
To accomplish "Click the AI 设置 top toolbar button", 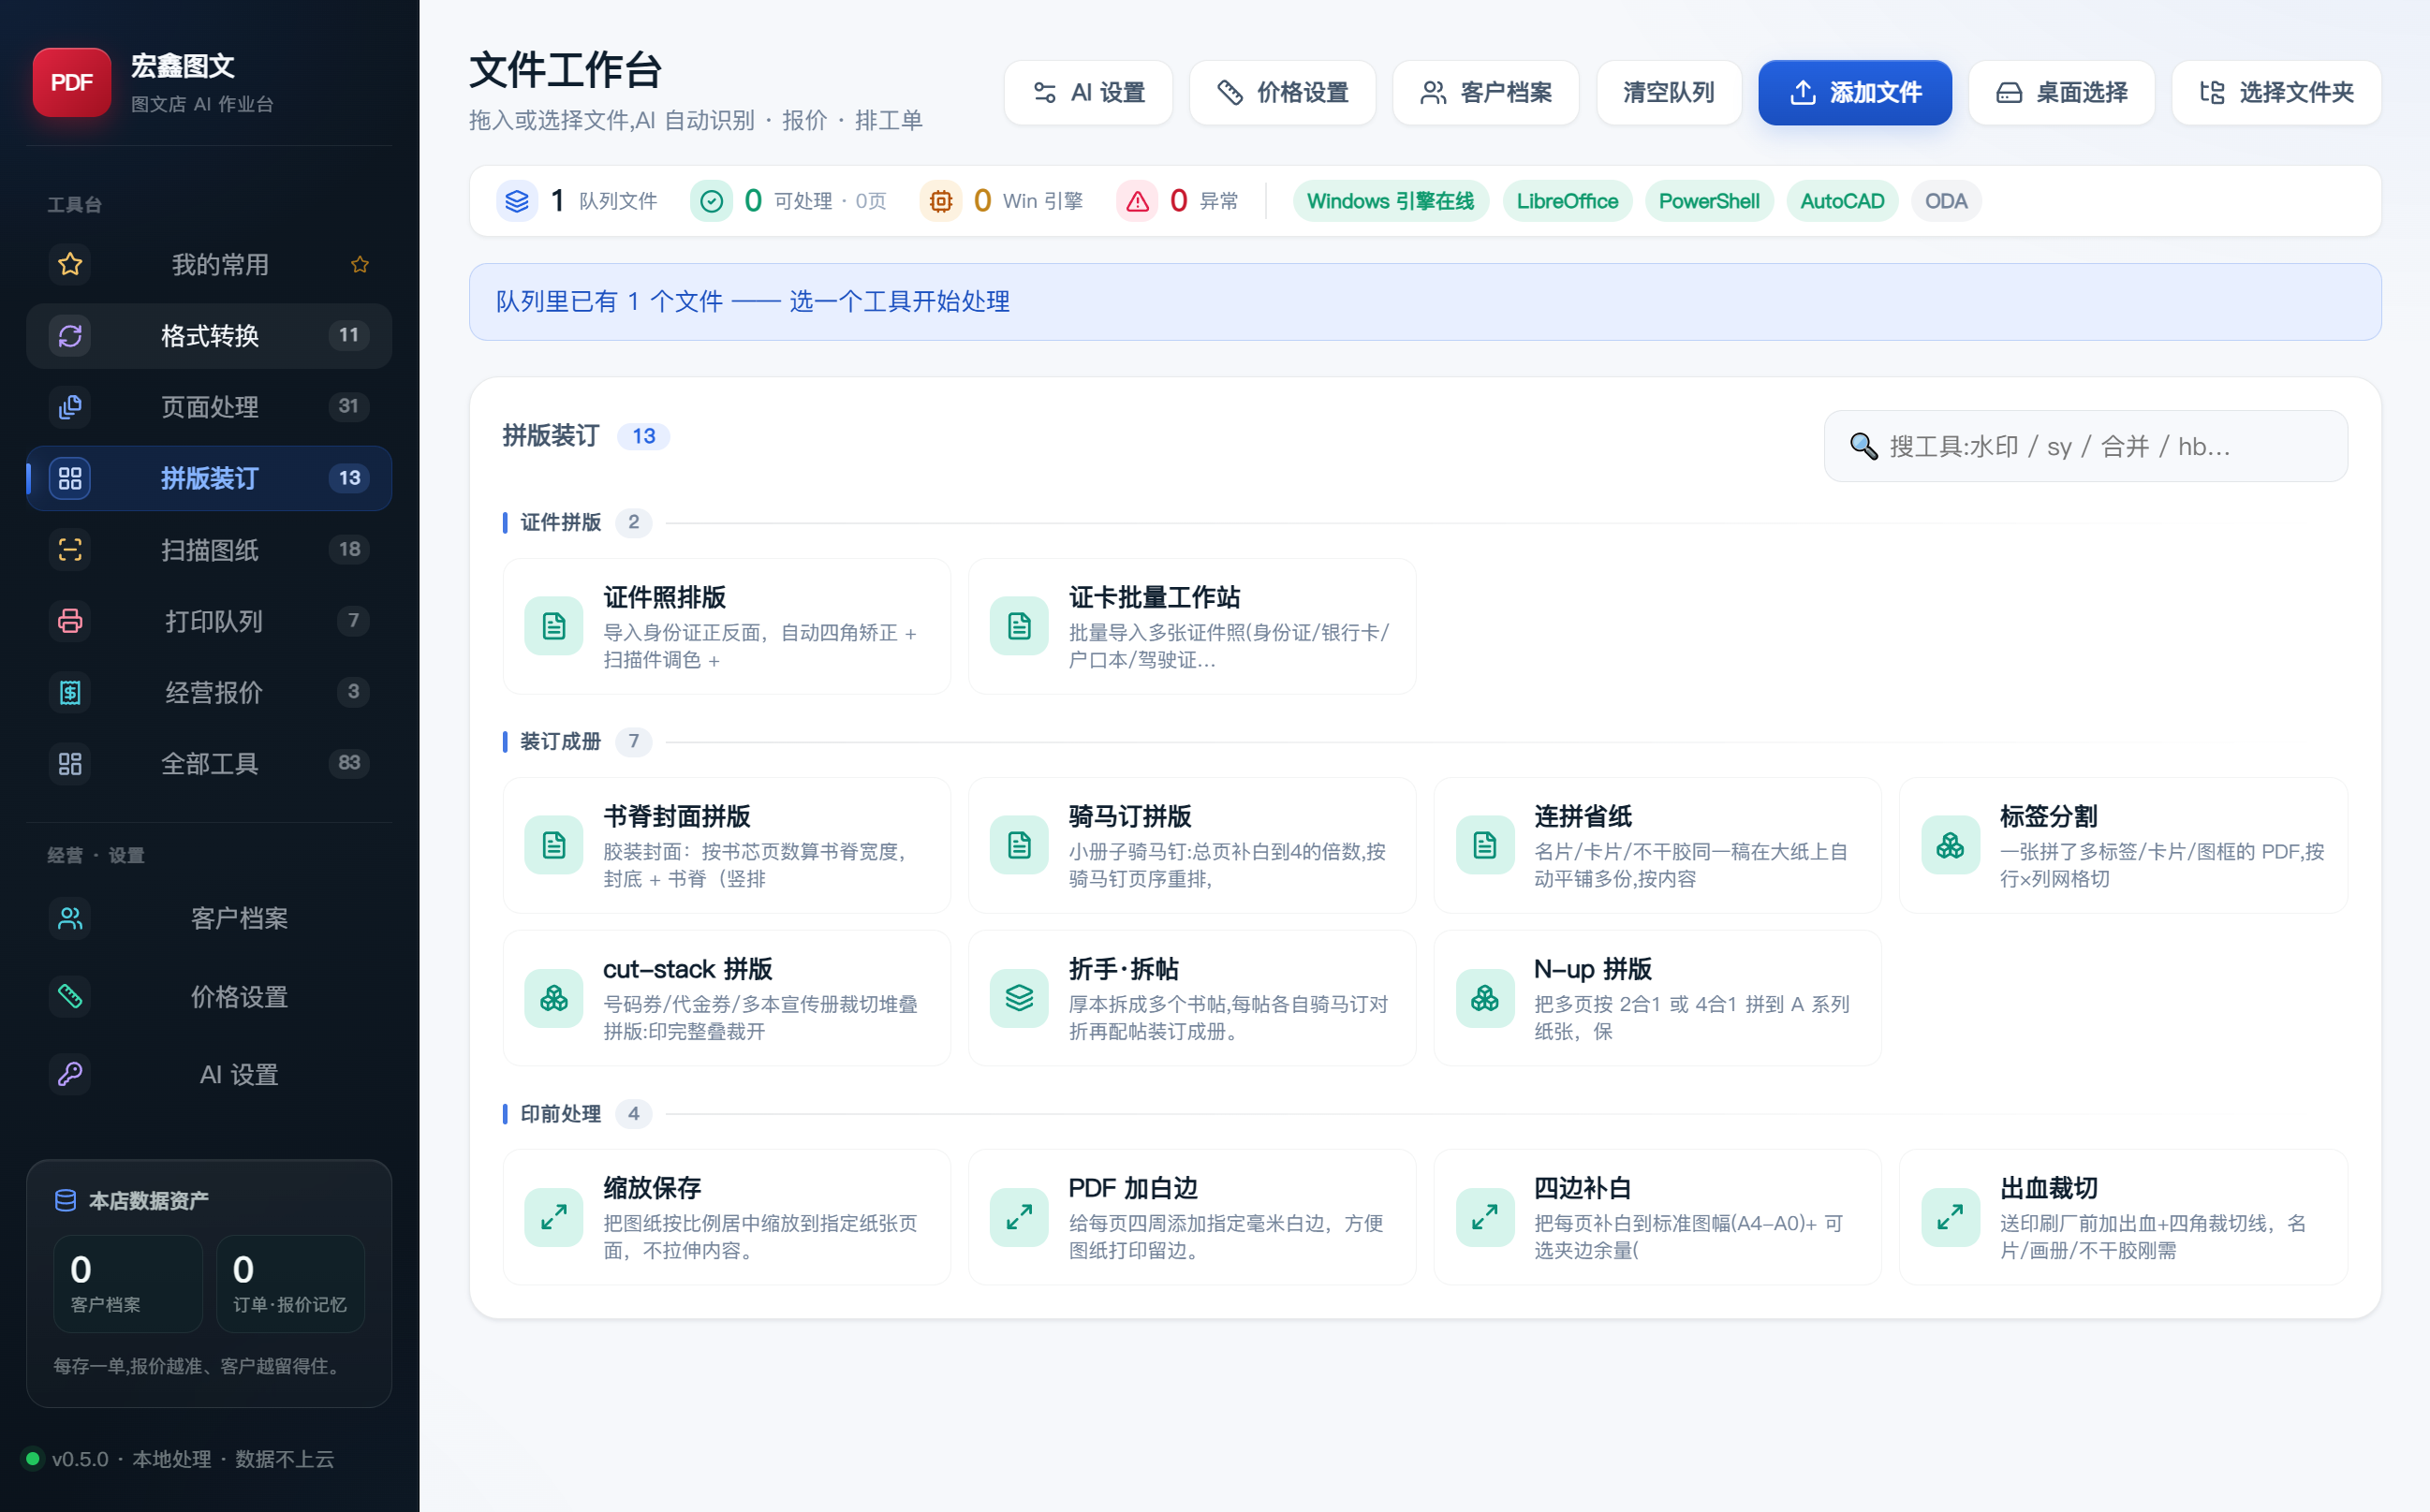I will (x=1088, y=92).
